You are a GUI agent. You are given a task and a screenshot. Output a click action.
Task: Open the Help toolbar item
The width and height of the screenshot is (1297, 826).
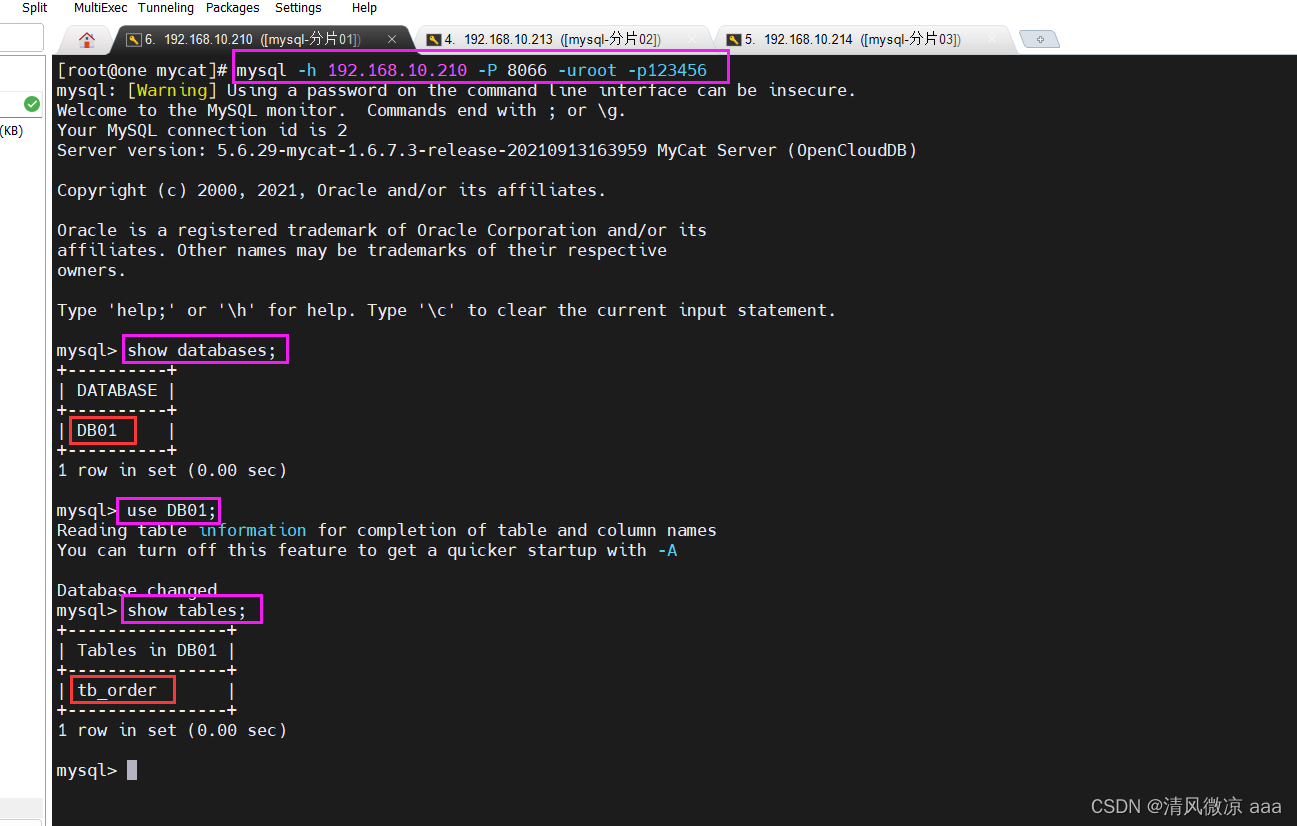tap(364, 8)
